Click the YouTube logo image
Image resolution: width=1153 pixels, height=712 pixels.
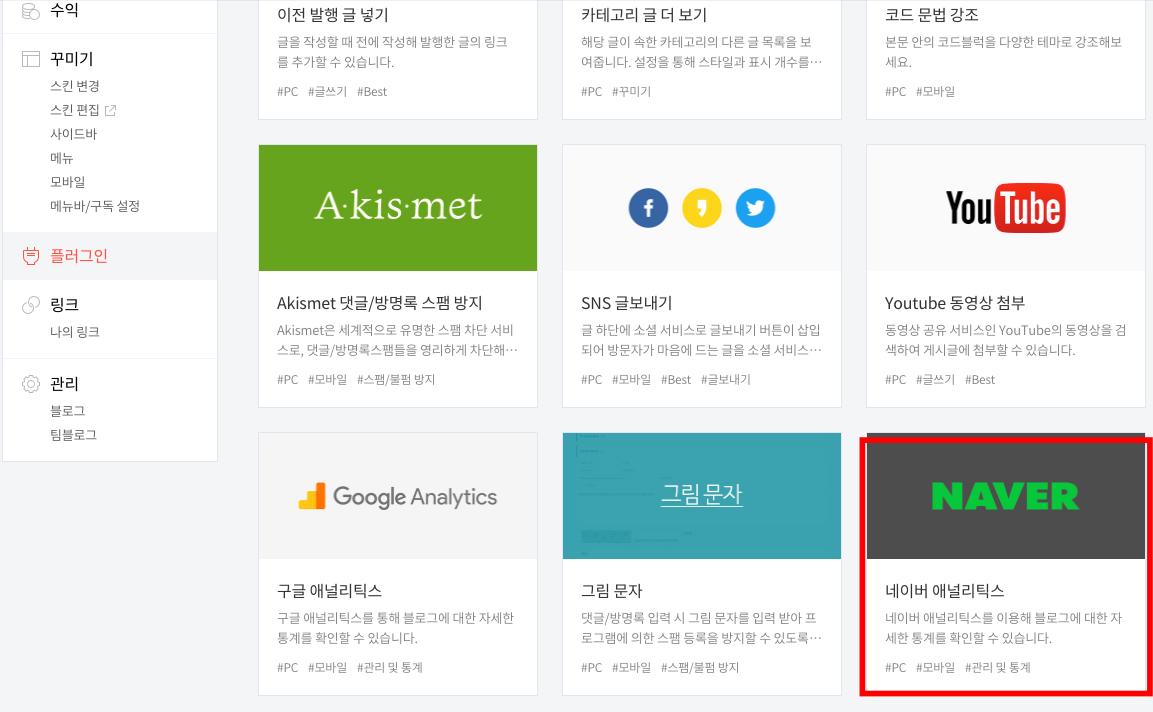(1005, 208)
